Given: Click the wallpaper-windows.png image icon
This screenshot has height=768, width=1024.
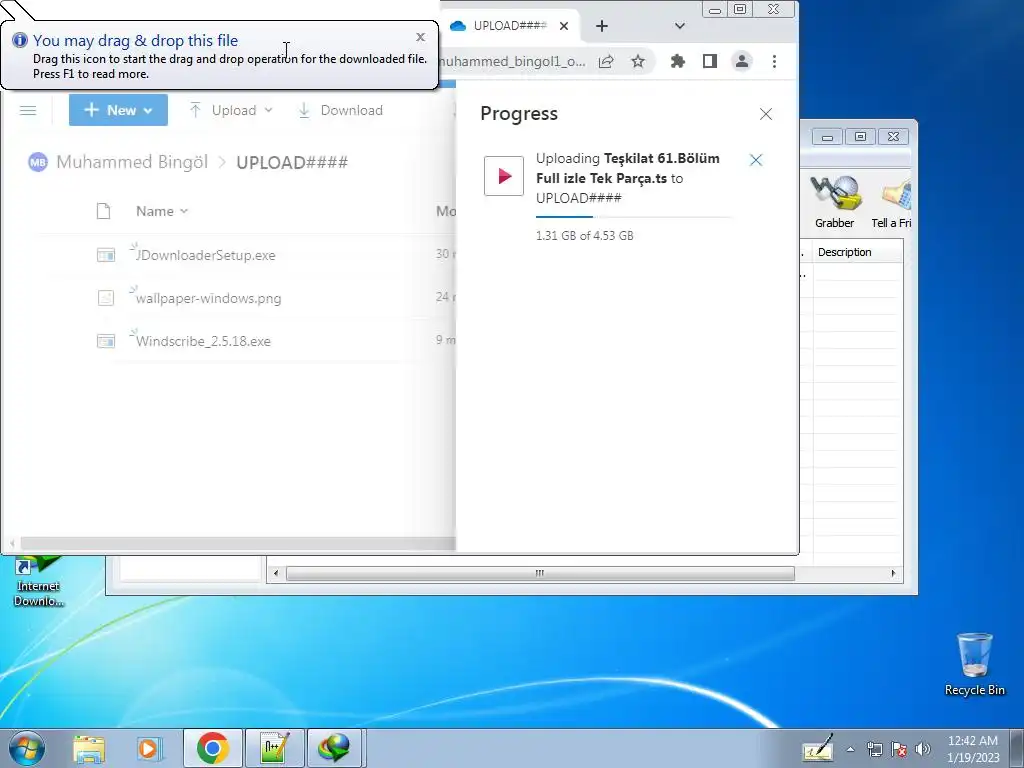Looking at the screenshot, I should click(x=106, y=298).
